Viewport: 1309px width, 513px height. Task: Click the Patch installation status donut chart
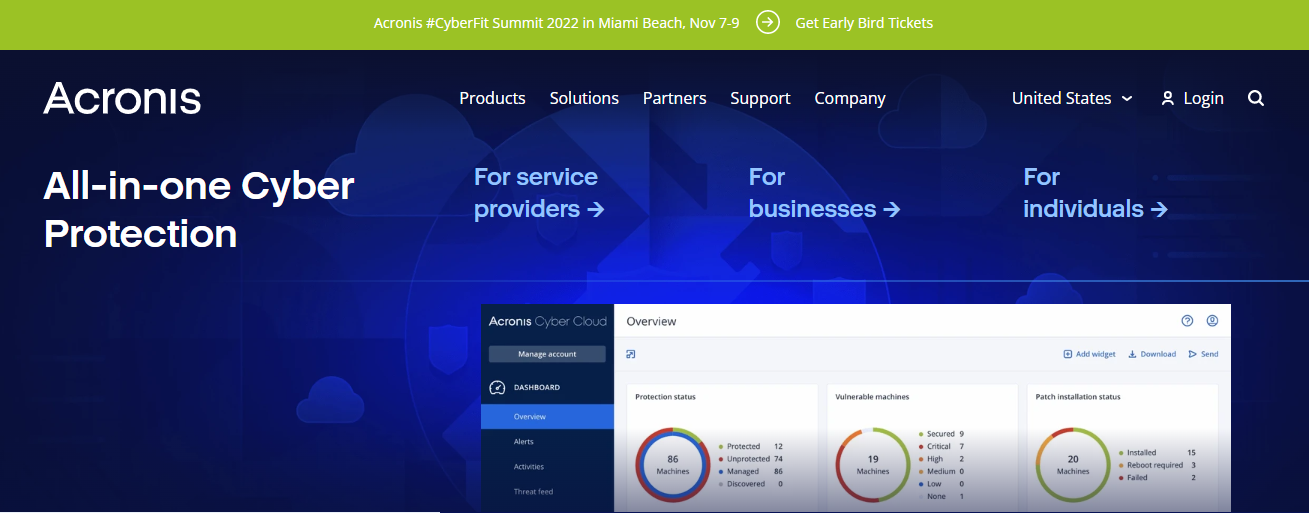1072,465
